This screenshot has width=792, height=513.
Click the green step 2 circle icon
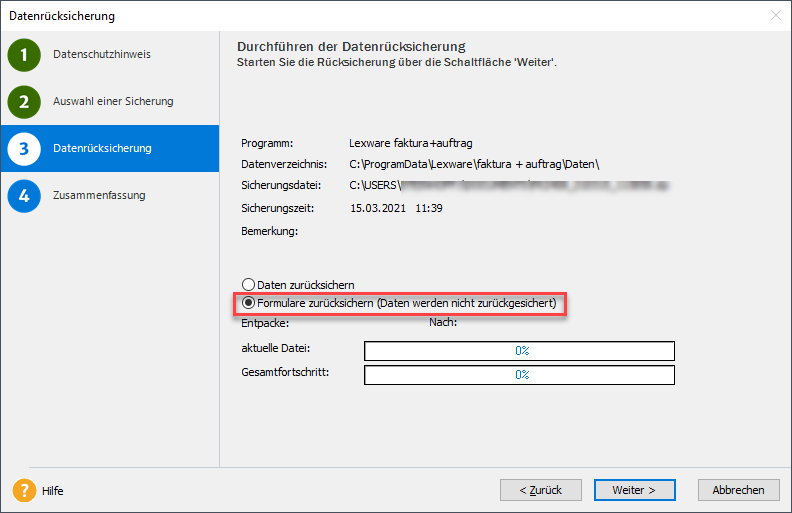pos(24,102)
